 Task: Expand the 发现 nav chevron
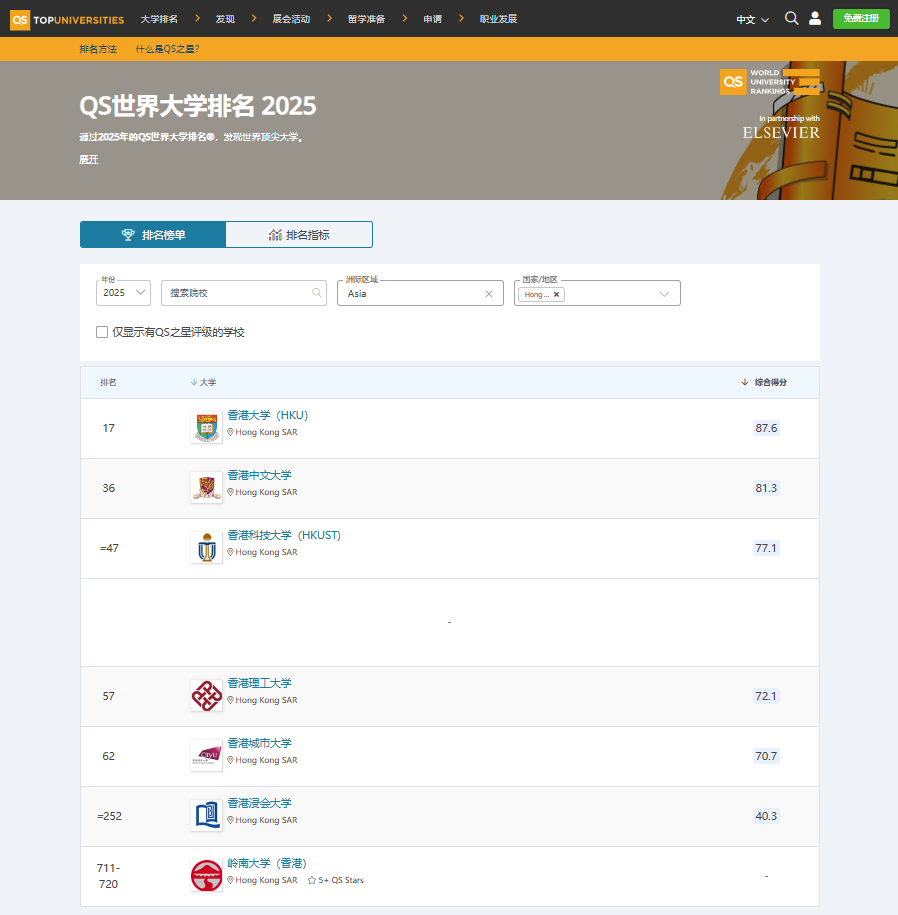point(254,19)
